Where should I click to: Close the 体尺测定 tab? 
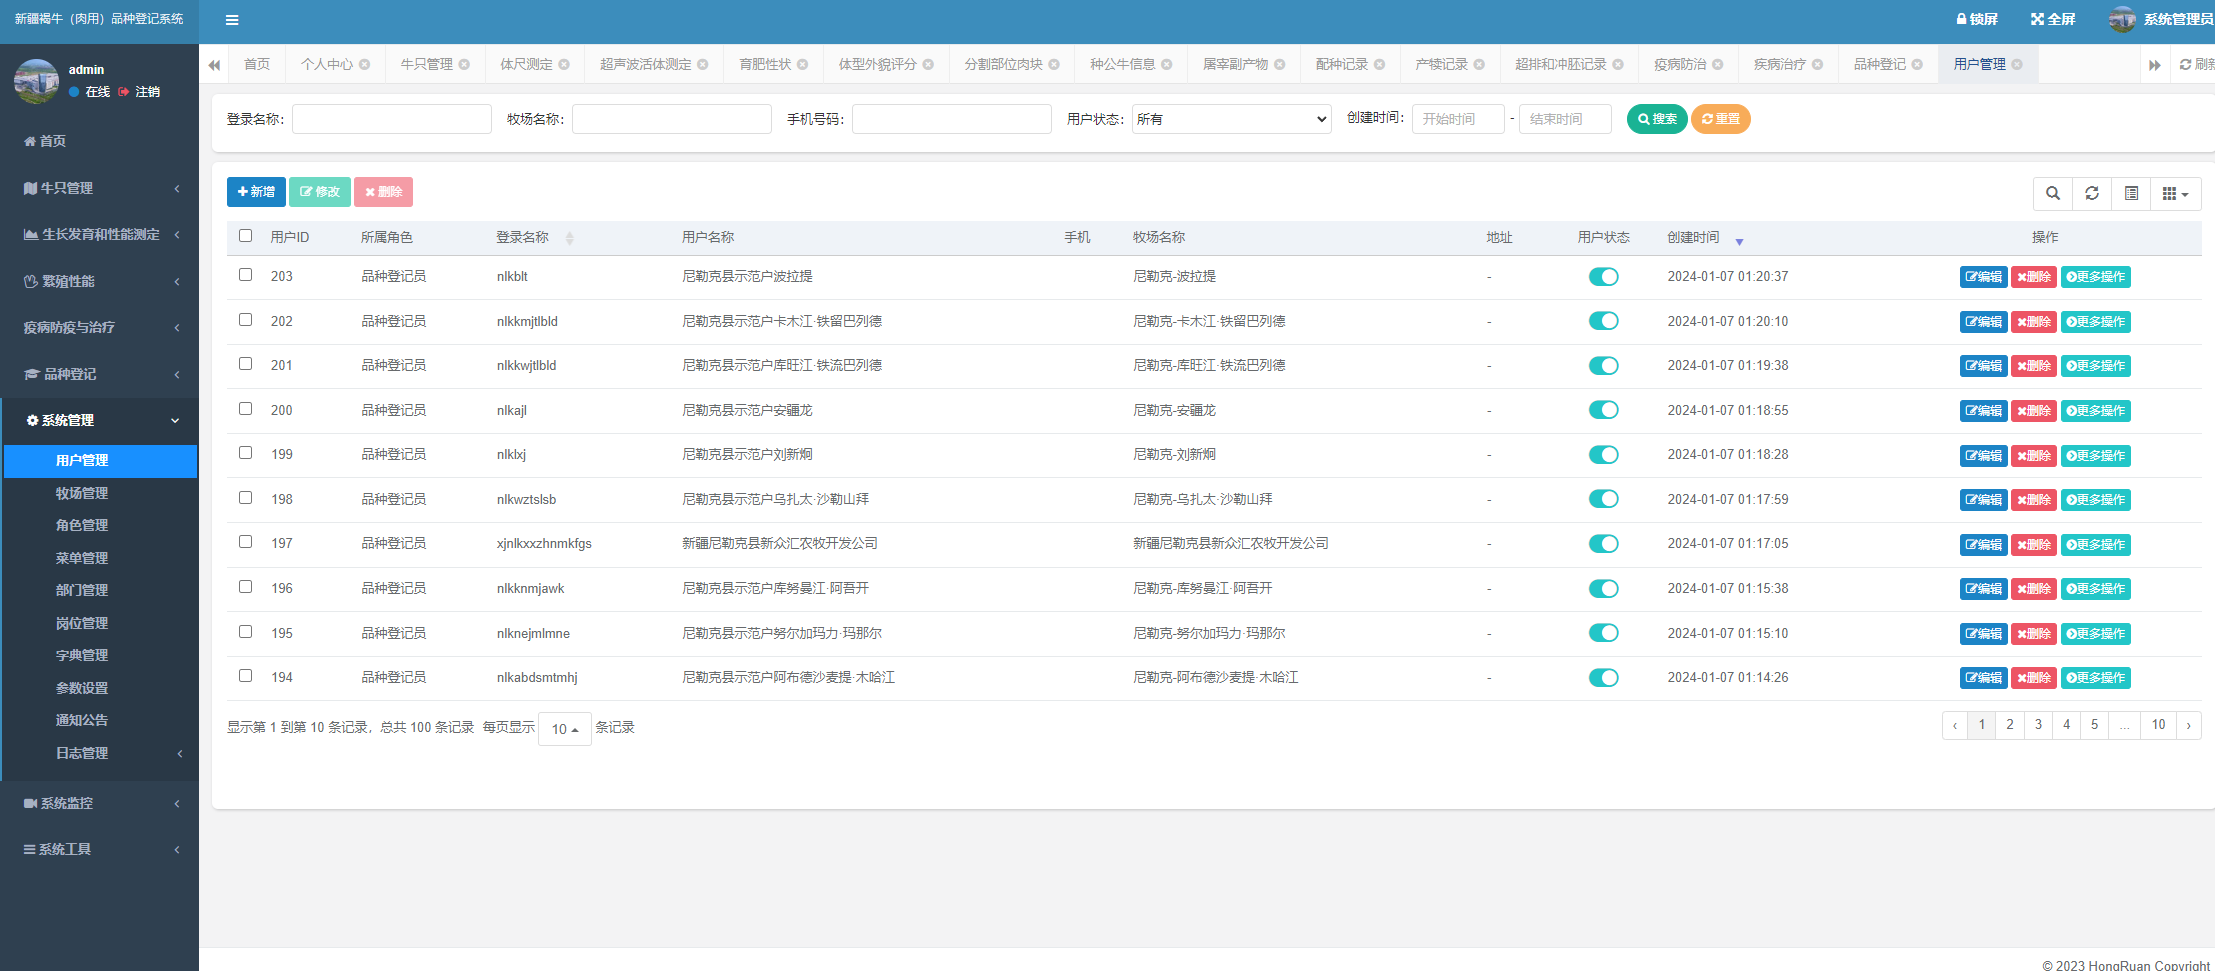[564, 64]
